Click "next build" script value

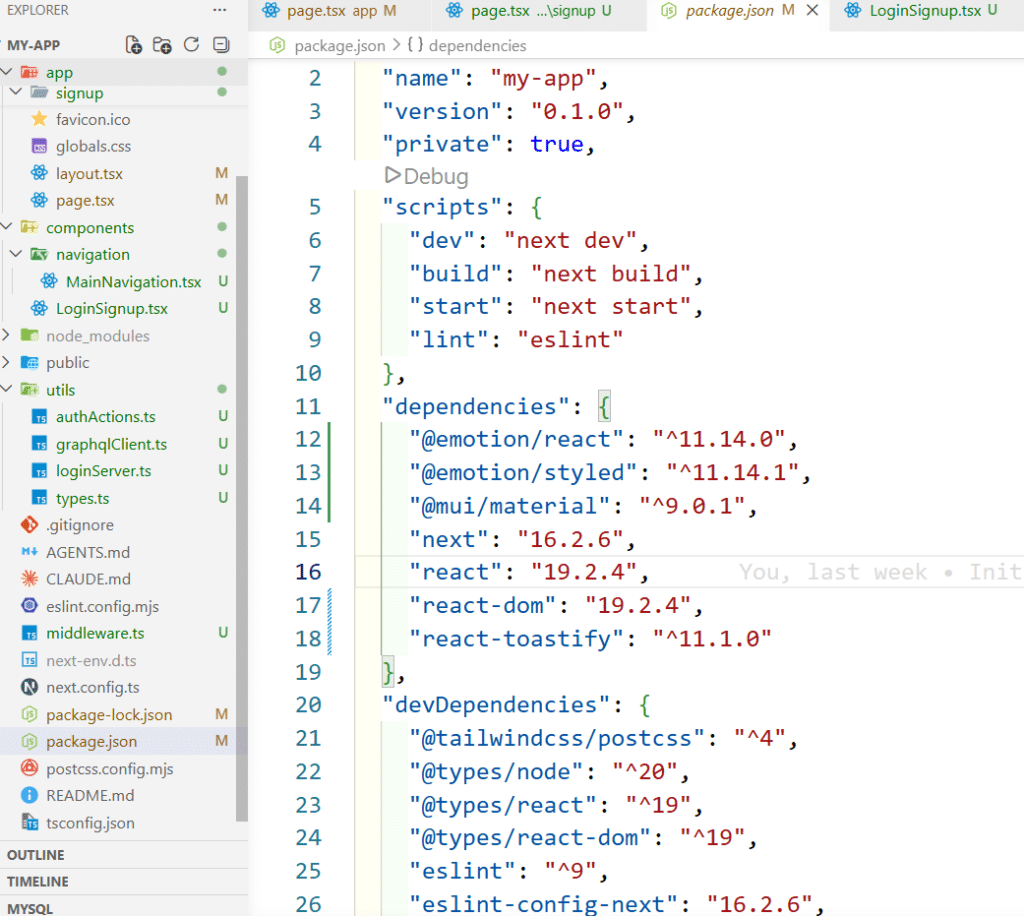pos(611,274)
